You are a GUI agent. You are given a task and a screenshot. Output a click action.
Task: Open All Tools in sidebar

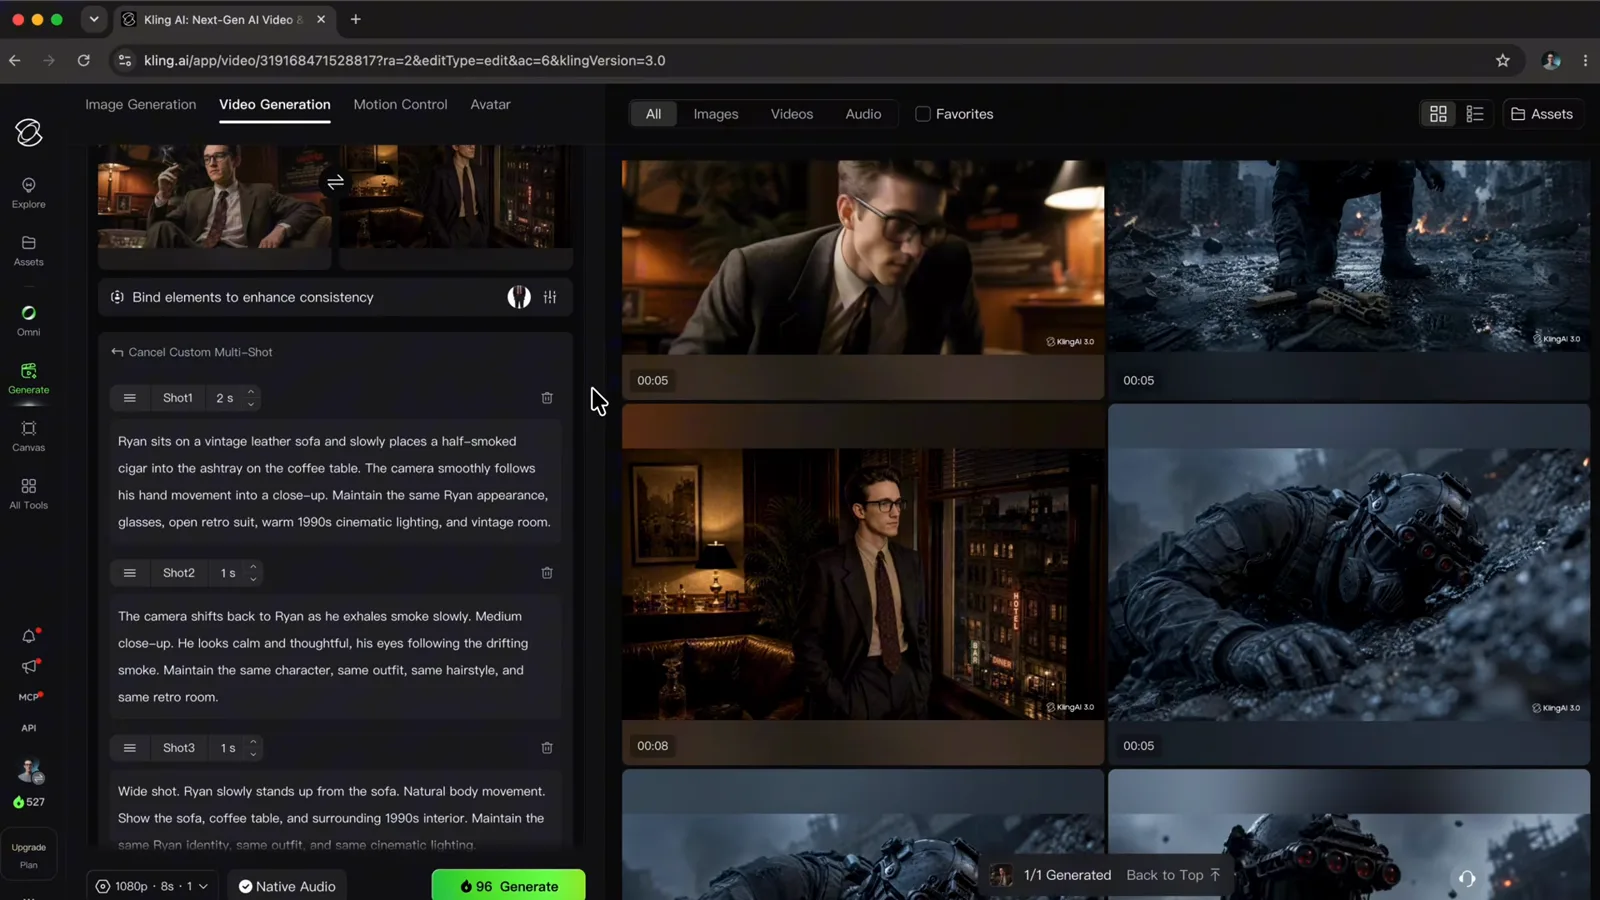28,494
